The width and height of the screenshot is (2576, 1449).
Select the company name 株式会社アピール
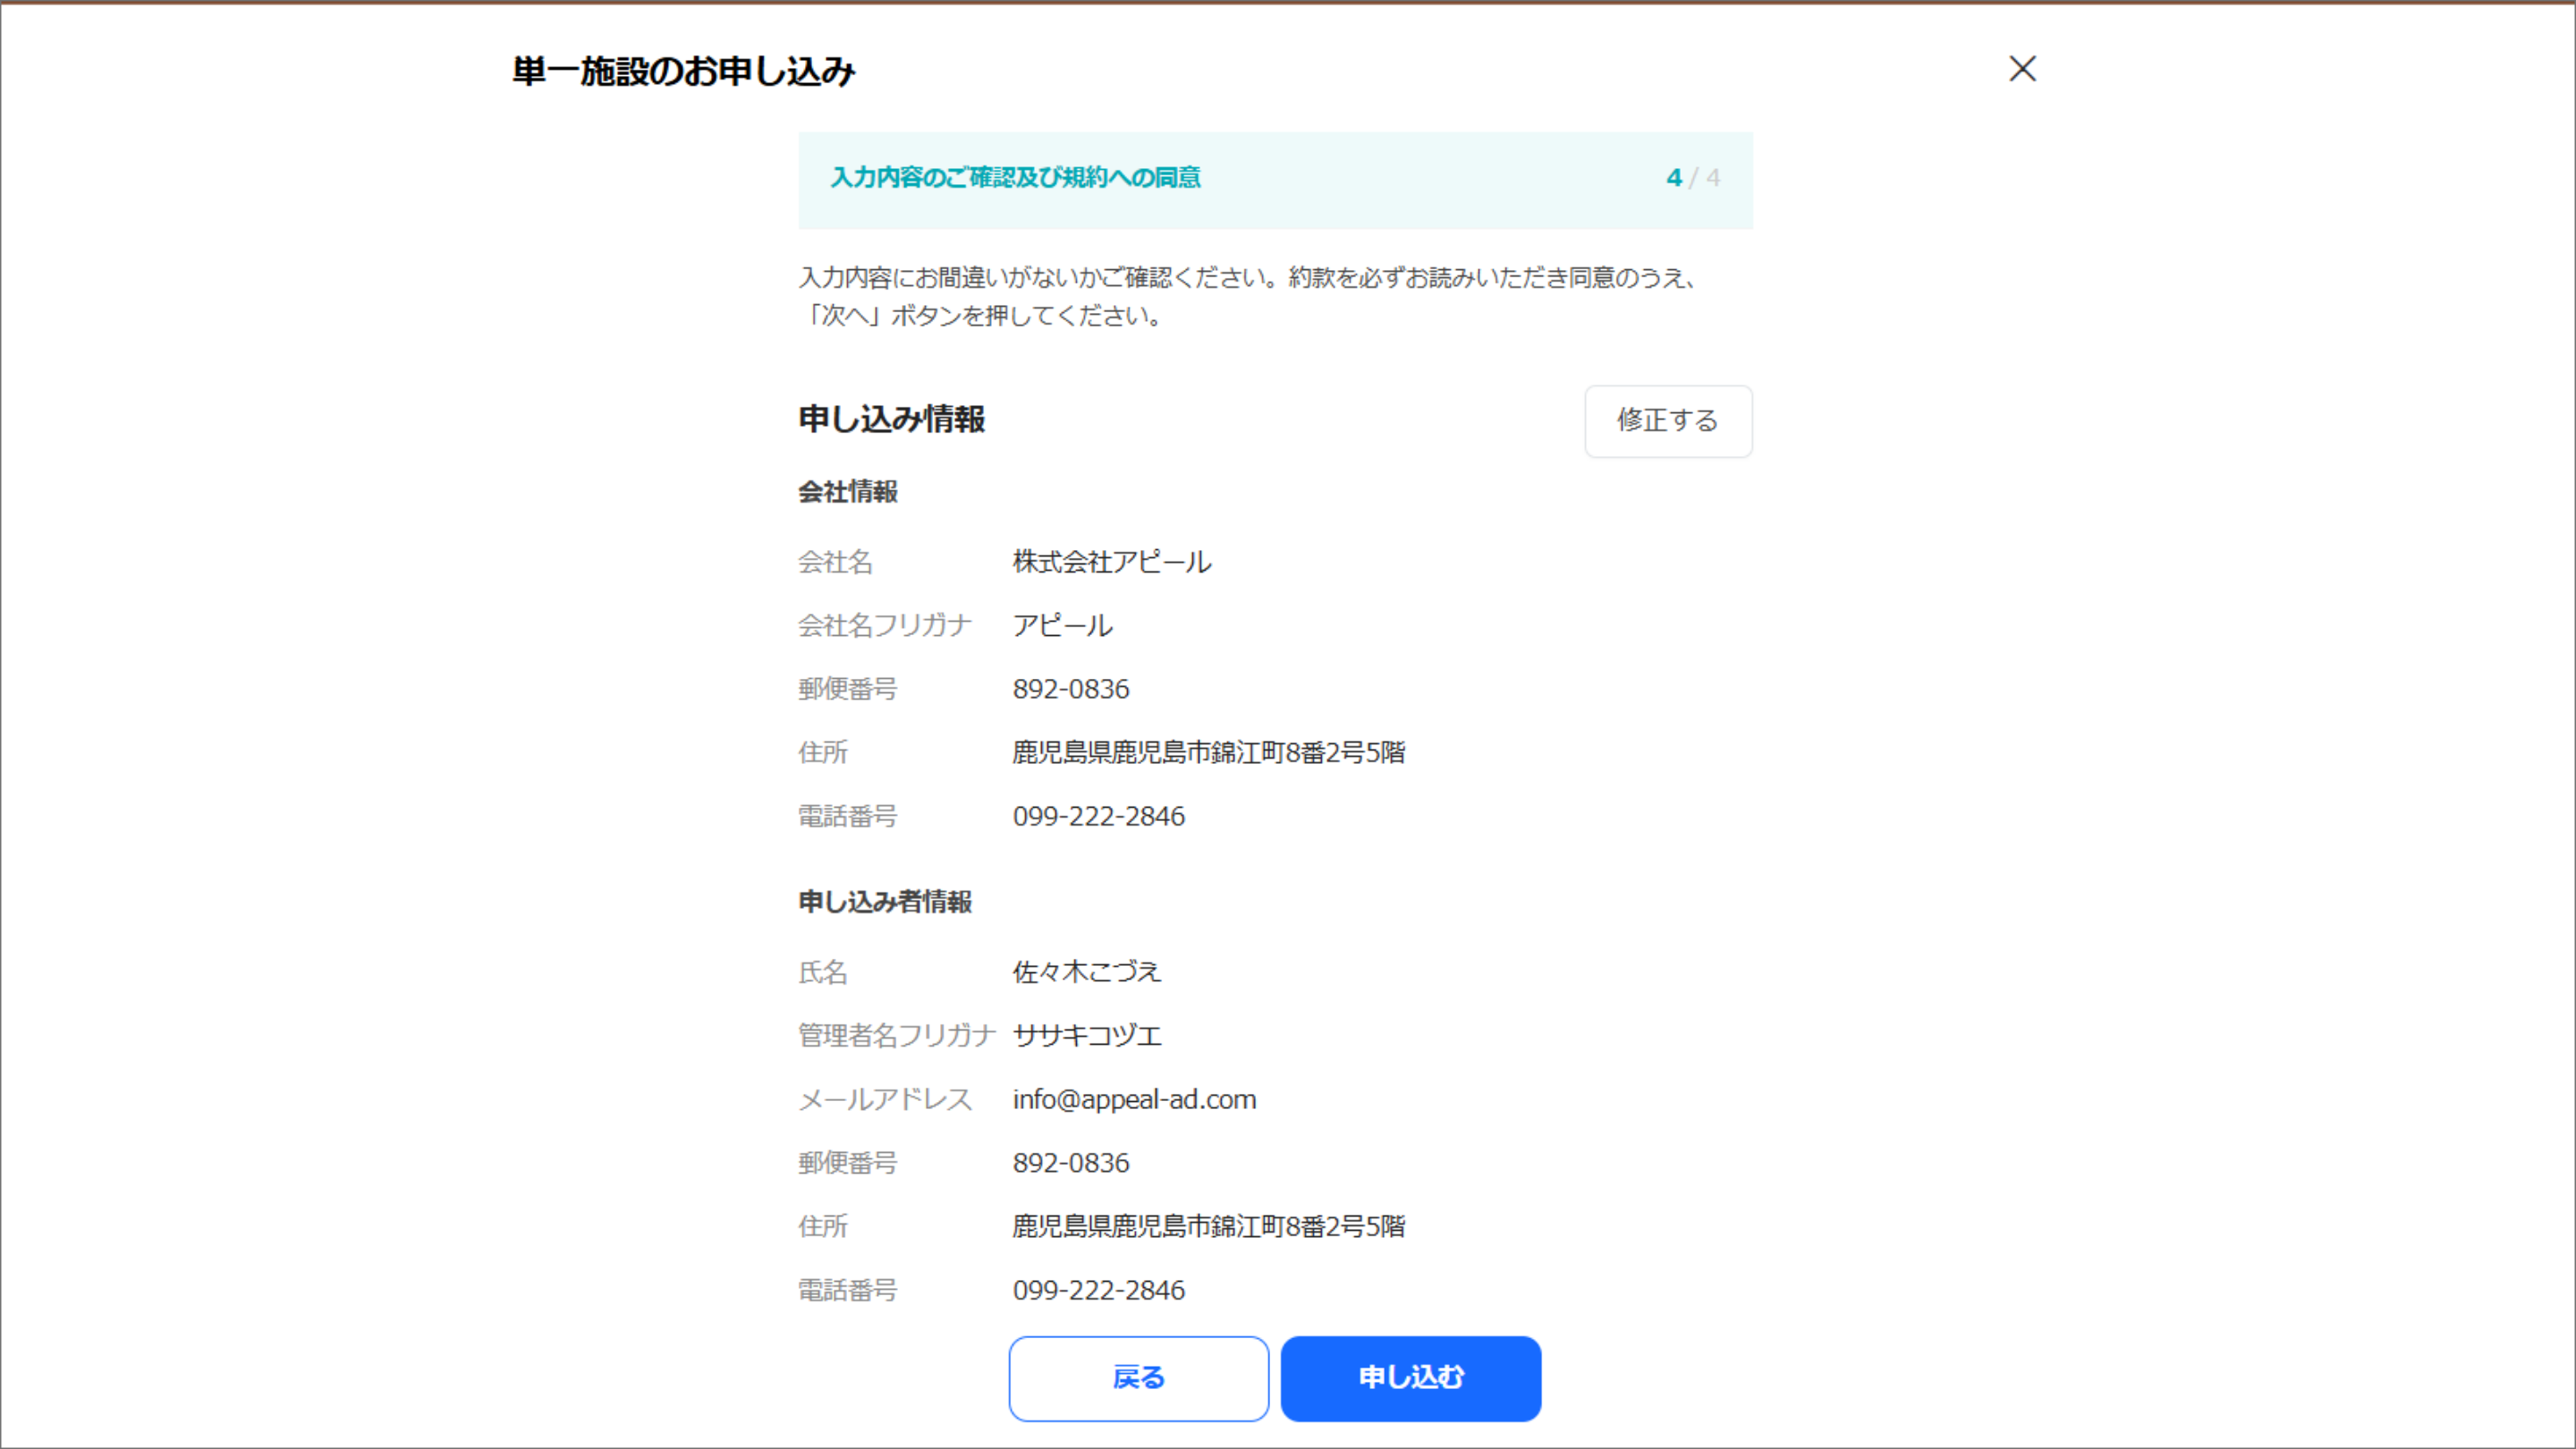tap(1111, 562)
